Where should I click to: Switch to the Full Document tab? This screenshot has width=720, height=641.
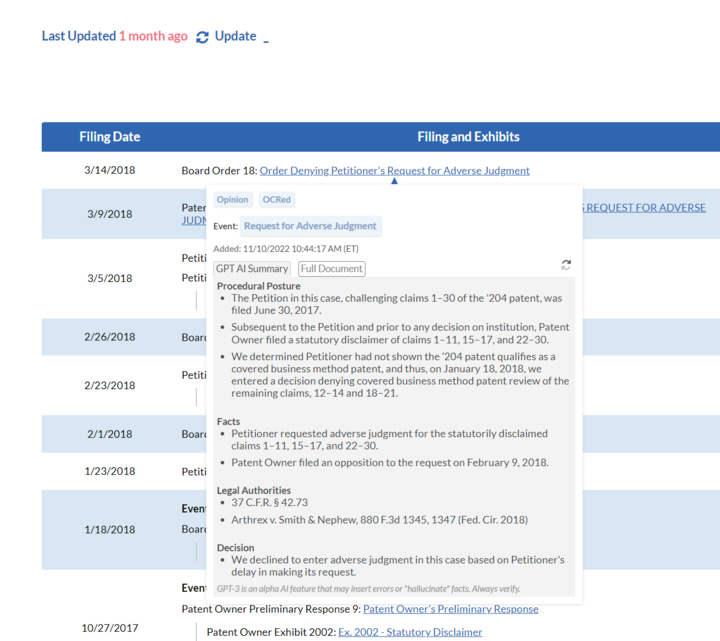[332, 269]
